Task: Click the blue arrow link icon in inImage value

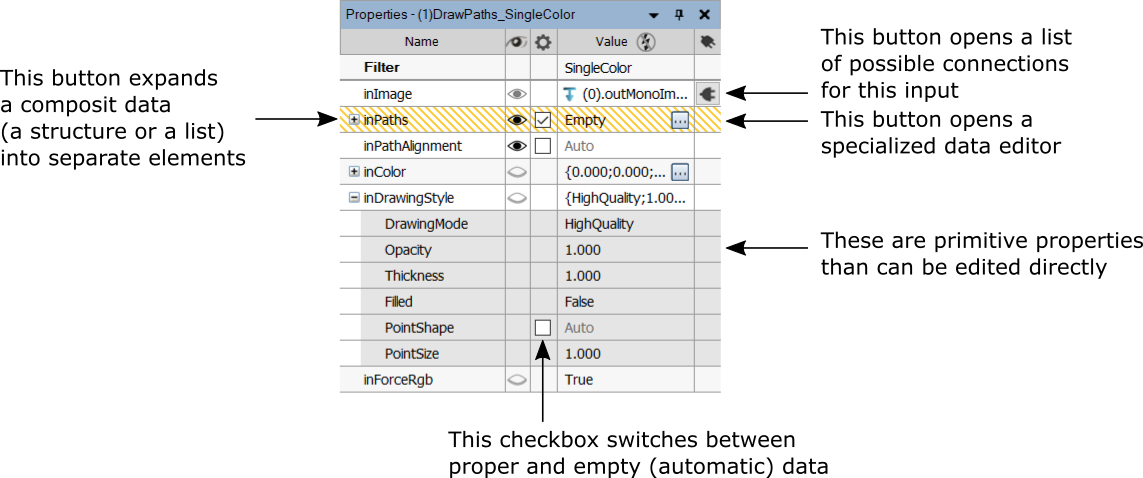Action: point(570,94)
